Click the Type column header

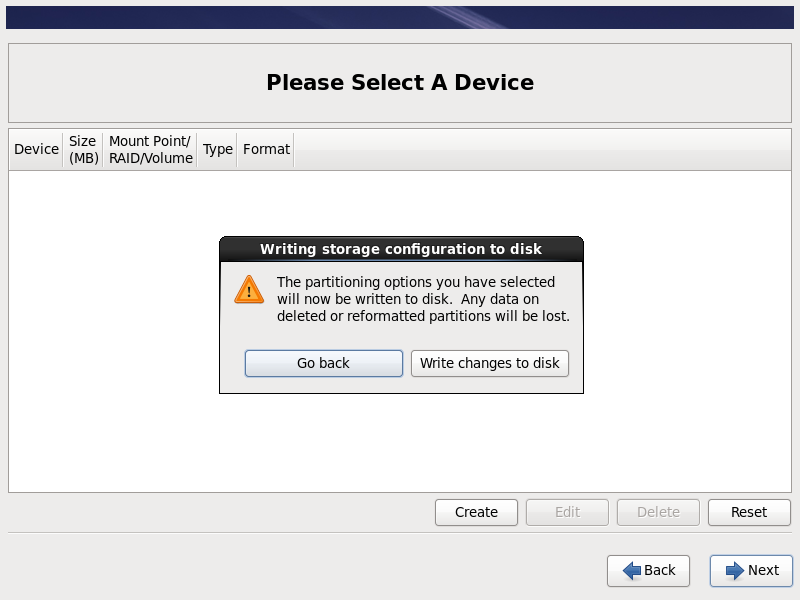217,149
